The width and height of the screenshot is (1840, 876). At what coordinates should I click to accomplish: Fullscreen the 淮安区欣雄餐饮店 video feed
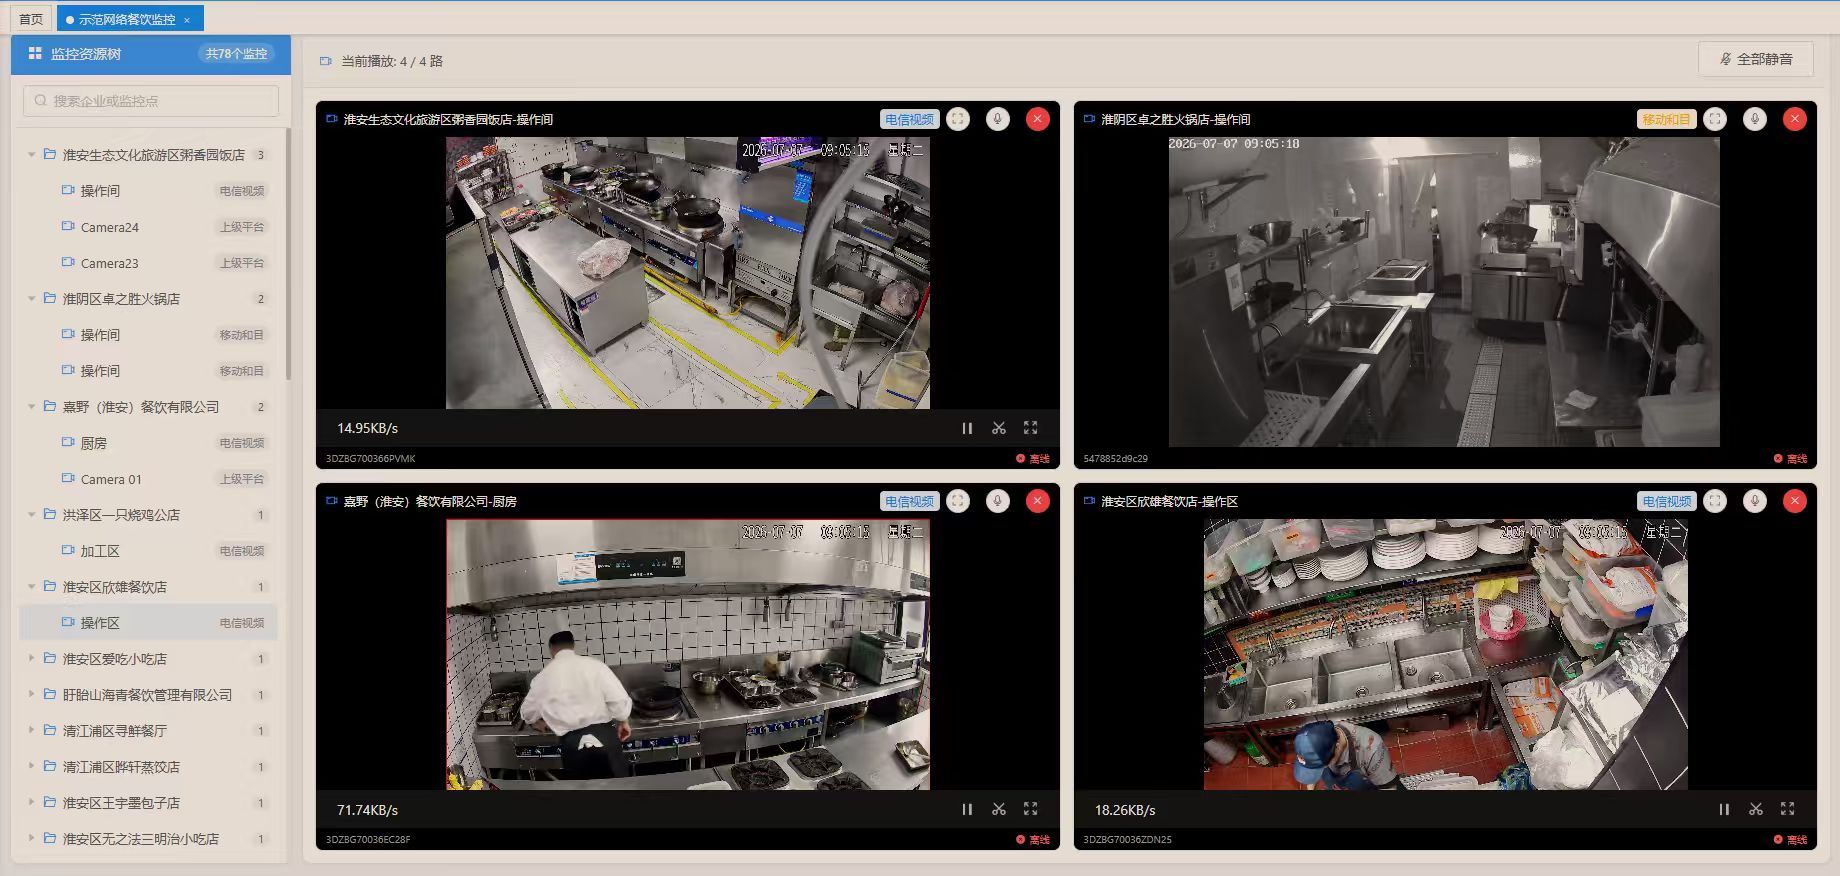[1787, 809]
